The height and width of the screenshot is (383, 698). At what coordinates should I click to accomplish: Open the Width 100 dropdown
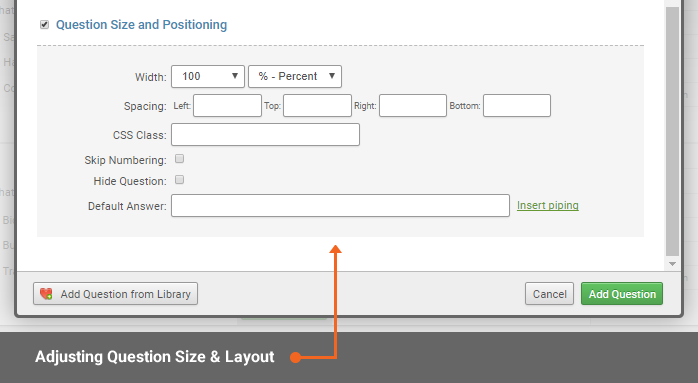pyautogui.click(x=208, y=76)
